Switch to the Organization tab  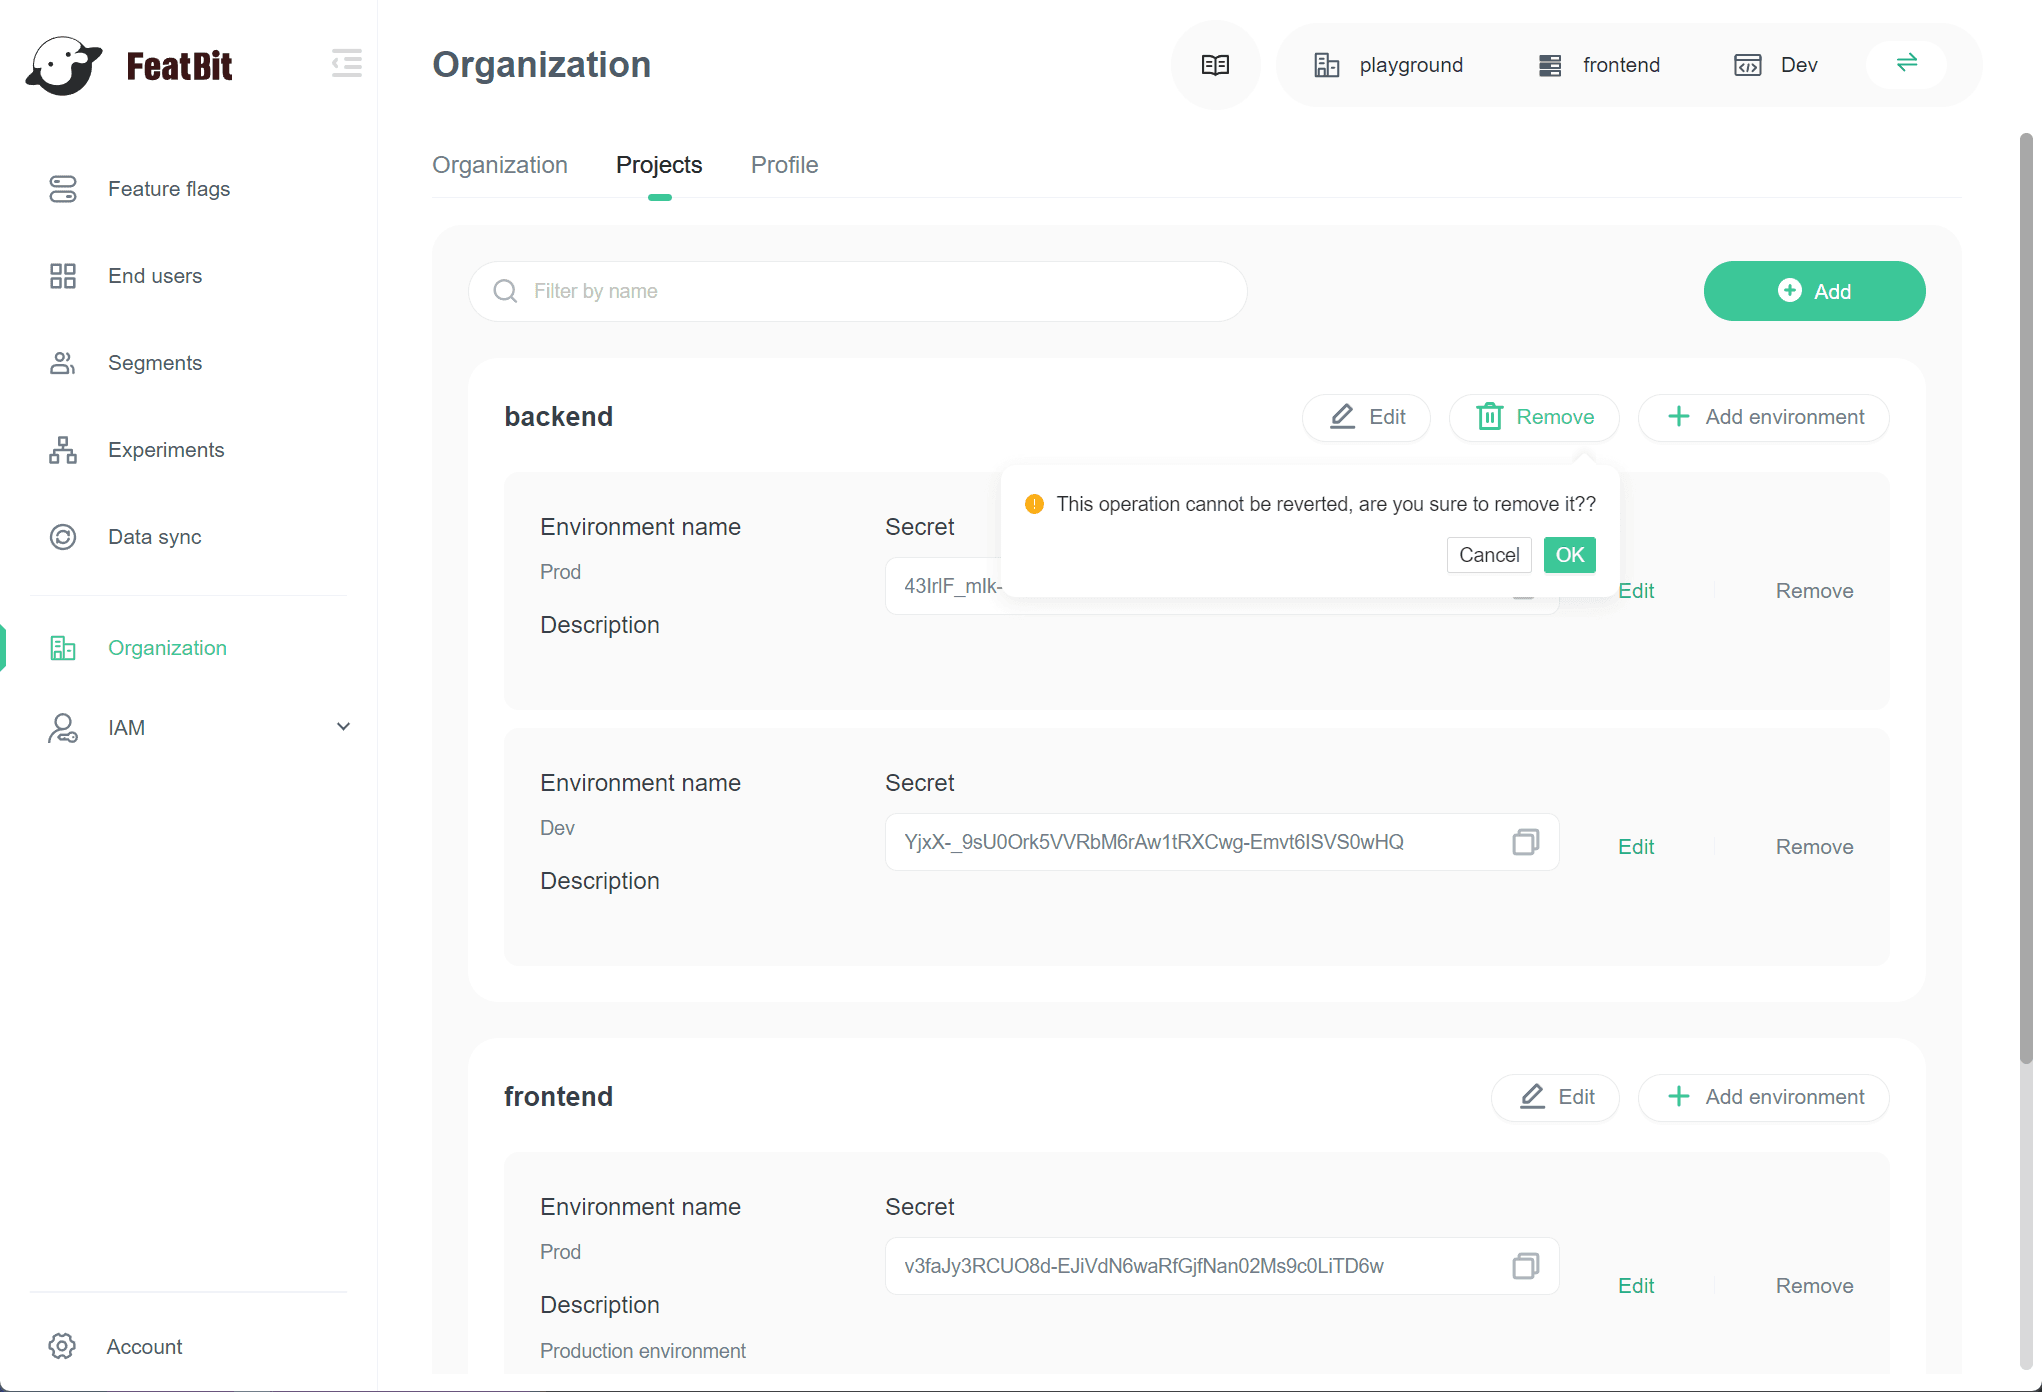499,165
